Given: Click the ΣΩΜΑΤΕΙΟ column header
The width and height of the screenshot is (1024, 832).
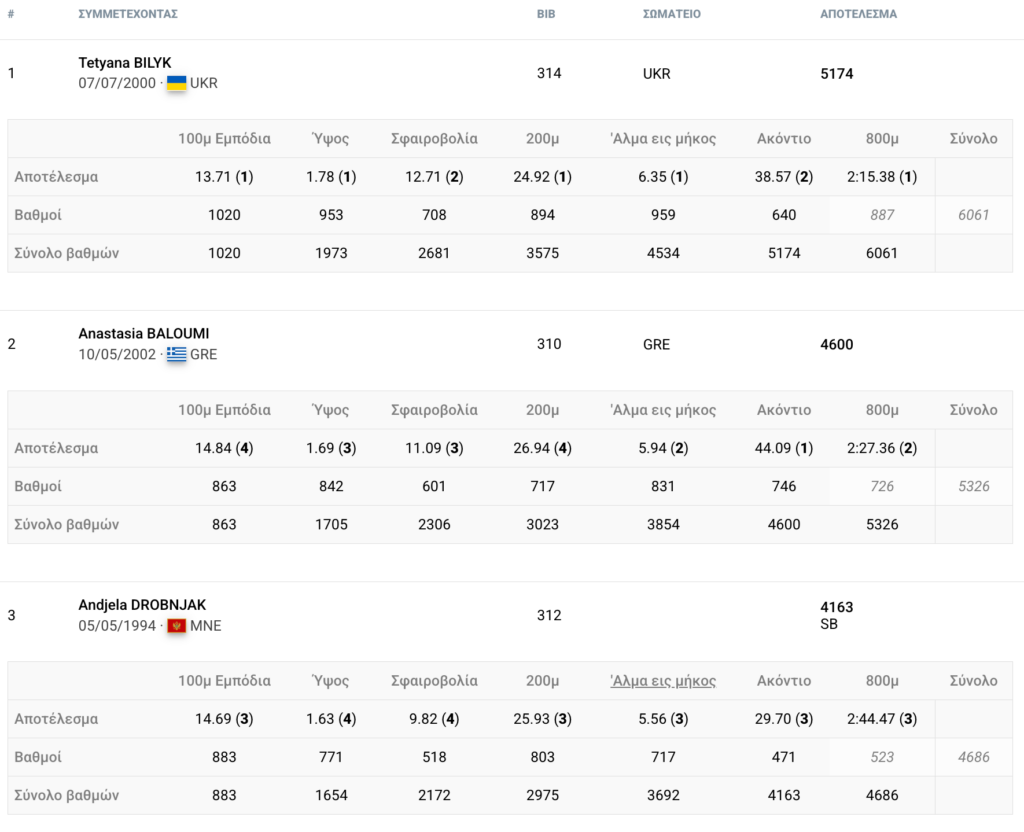Looking at the screenshot, I should click(x=671, y=14).
